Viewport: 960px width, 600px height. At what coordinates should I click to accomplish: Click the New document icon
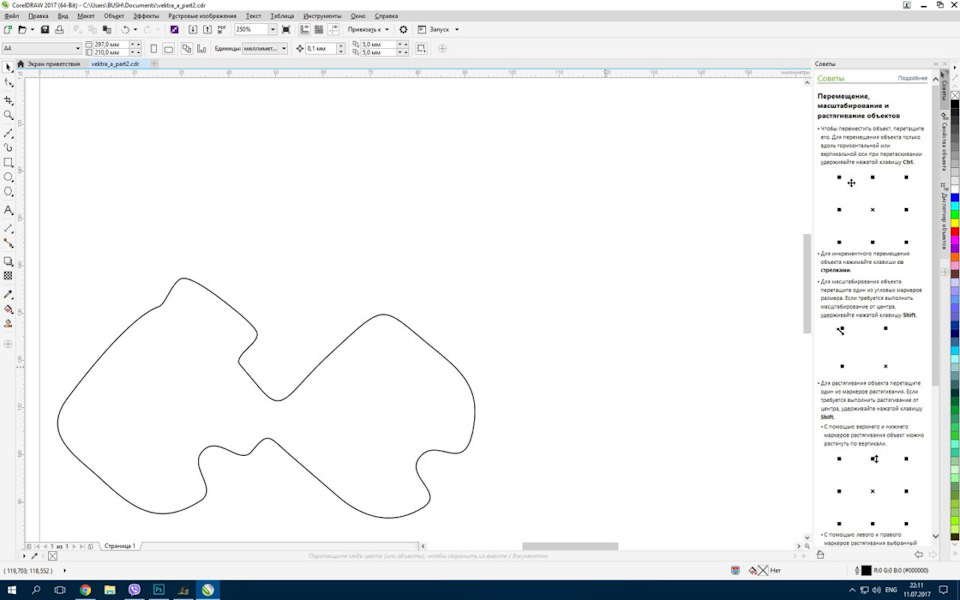click(x=7, y=29)
